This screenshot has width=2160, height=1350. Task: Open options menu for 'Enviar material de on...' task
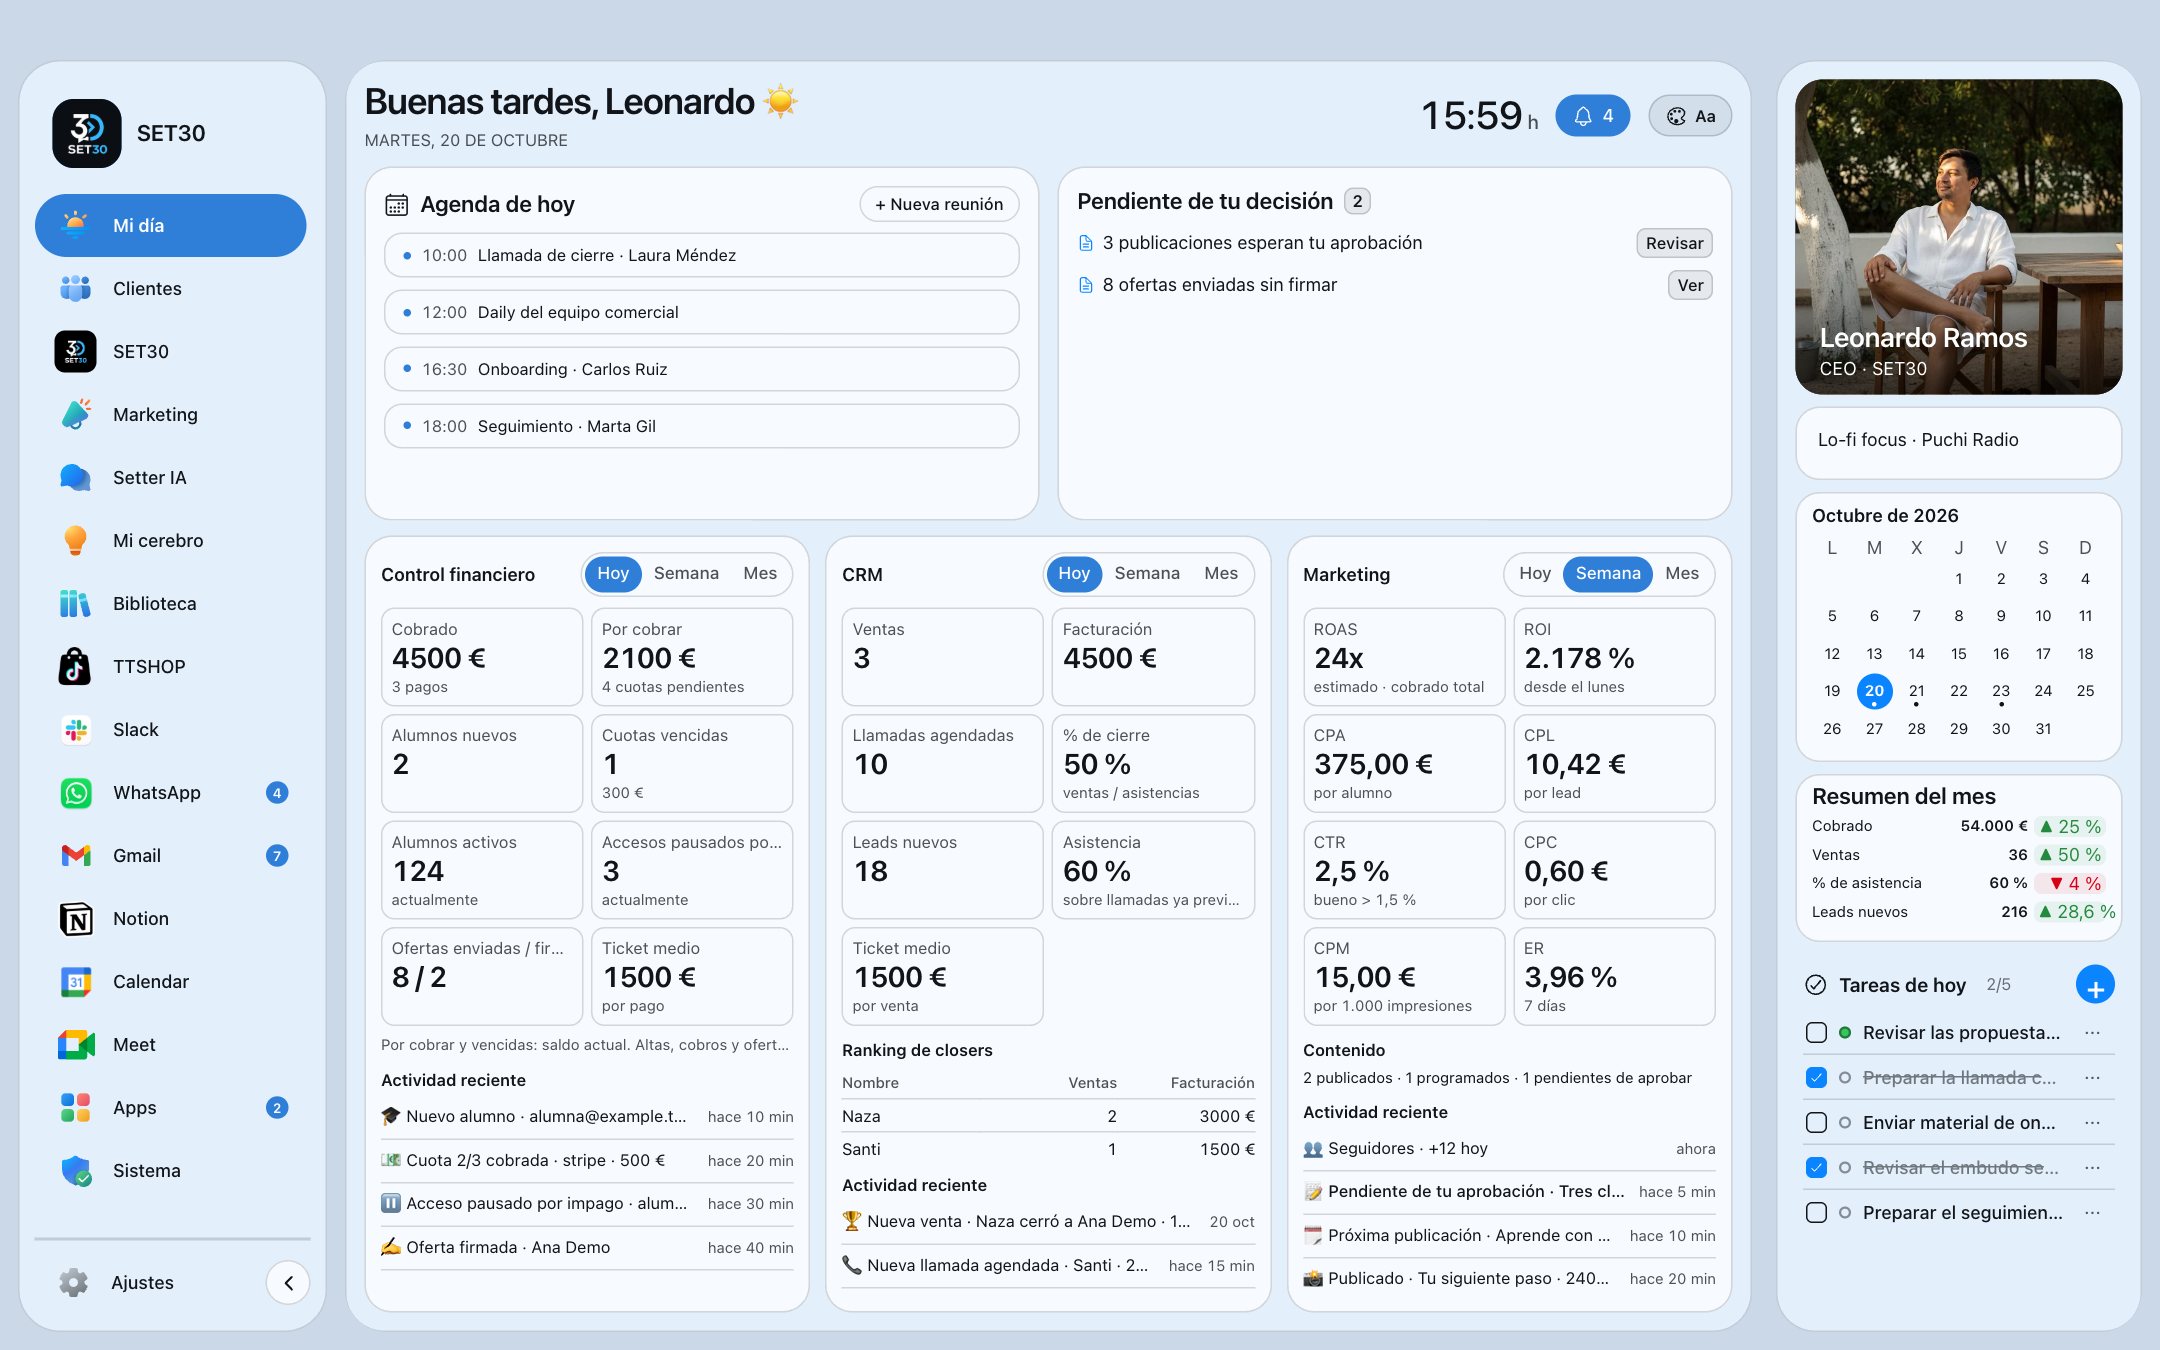(x=2092, y=1122)
